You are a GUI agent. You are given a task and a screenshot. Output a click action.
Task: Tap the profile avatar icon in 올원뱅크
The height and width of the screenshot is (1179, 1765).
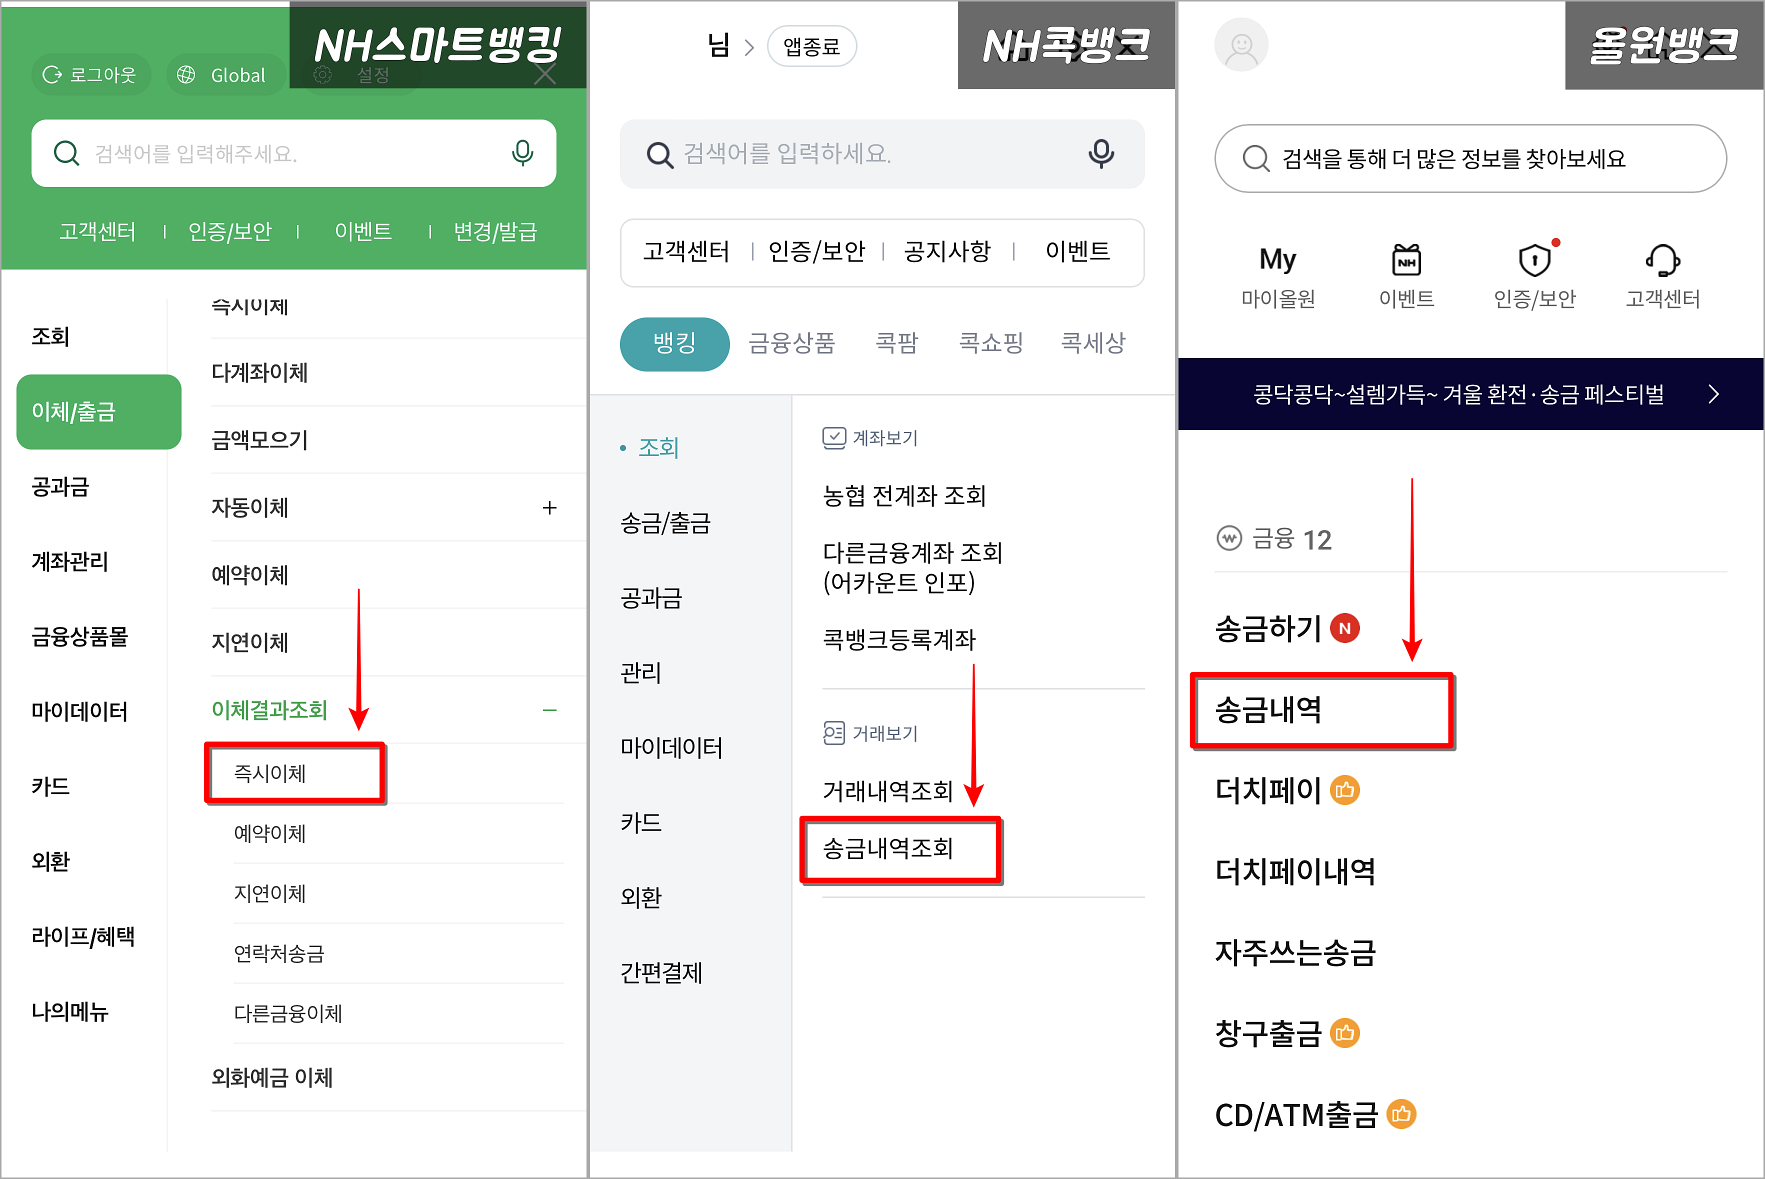1241,45
